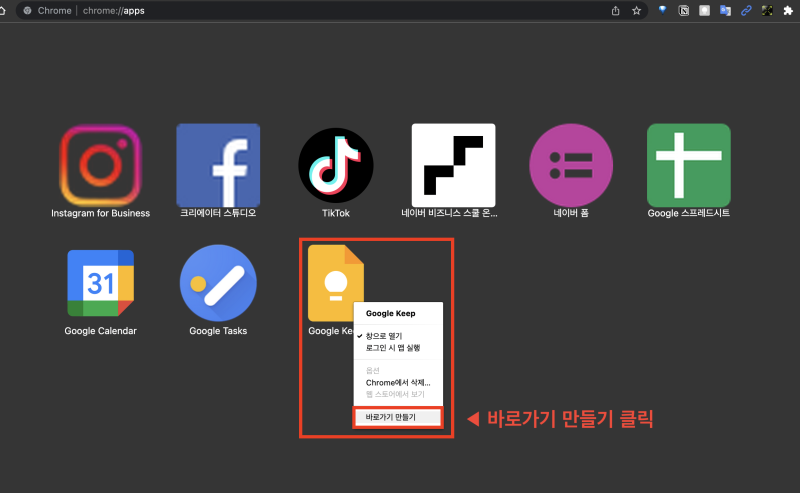This screenshot has height=493, width=800.
Task: Open the Google Calendar app icon
Action: (101, 283)
